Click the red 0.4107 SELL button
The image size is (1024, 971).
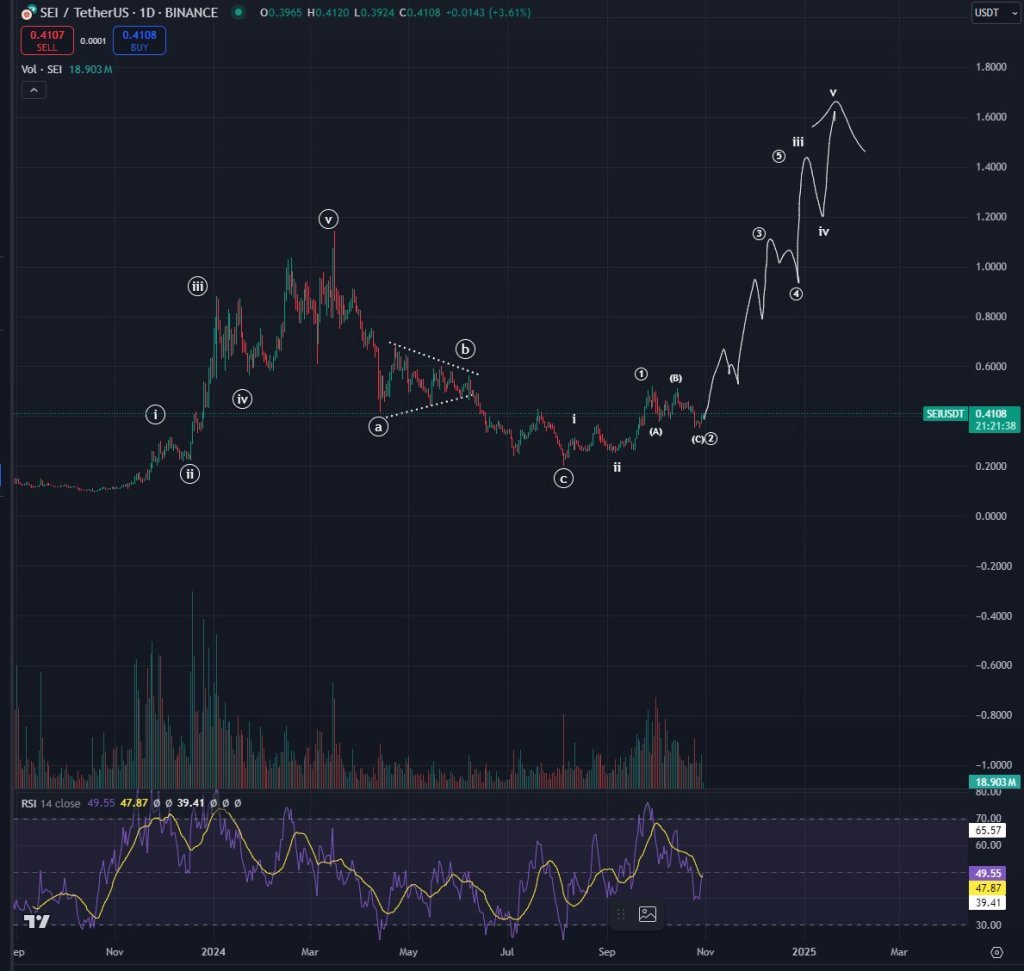coord(47,40)
